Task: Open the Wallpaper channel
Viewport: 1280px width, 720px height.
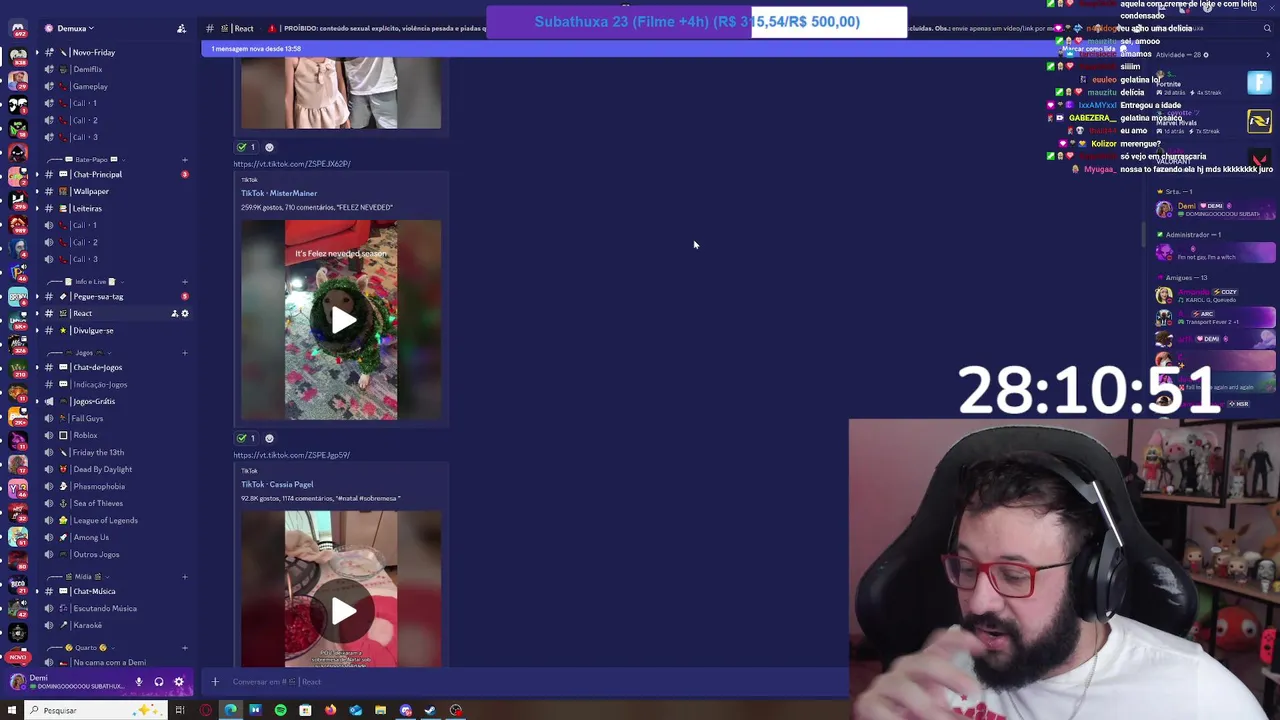Action: click(115, 191)
